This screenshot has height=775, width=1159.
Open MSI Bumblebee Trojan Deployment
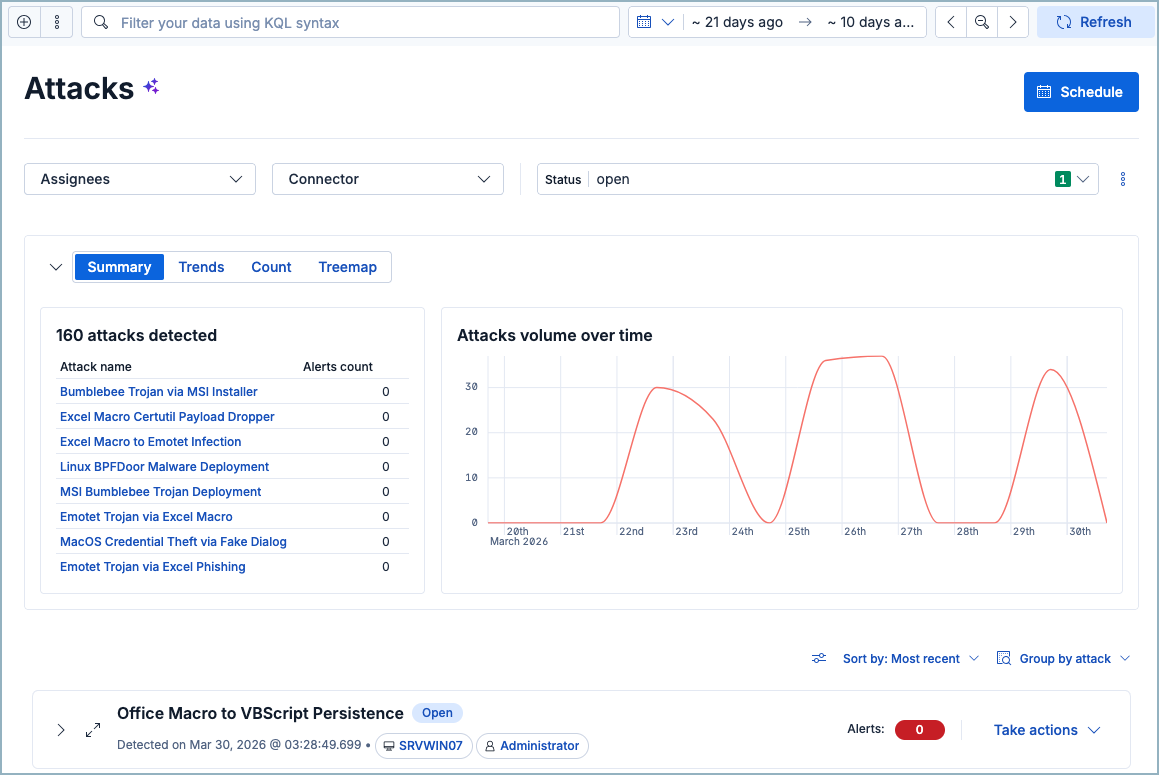pyautogui.click(x=160, y=492)
